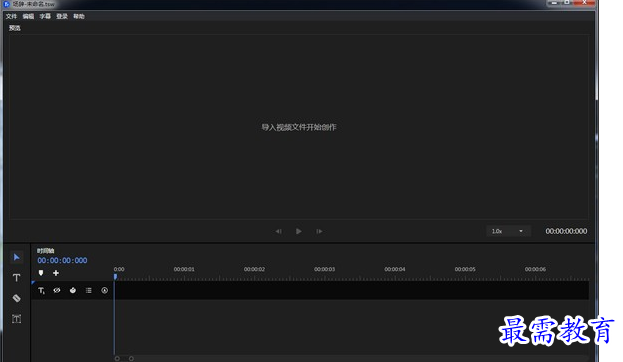623x362 pixels.
Task: Select the razor cut tool
Action: (16, 298)
